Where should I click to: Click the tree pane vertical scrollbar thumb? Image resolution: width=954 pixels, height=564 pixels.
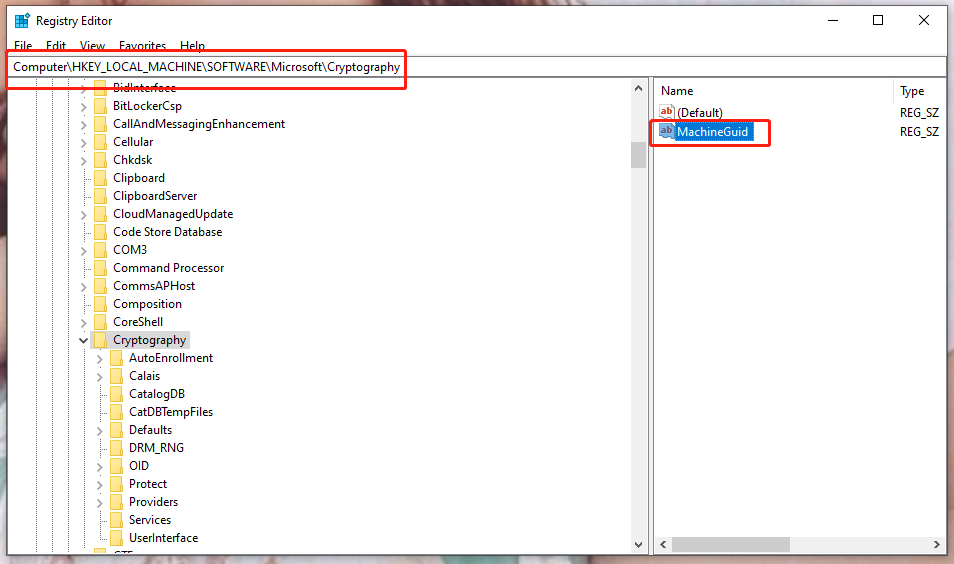(638, 155)
